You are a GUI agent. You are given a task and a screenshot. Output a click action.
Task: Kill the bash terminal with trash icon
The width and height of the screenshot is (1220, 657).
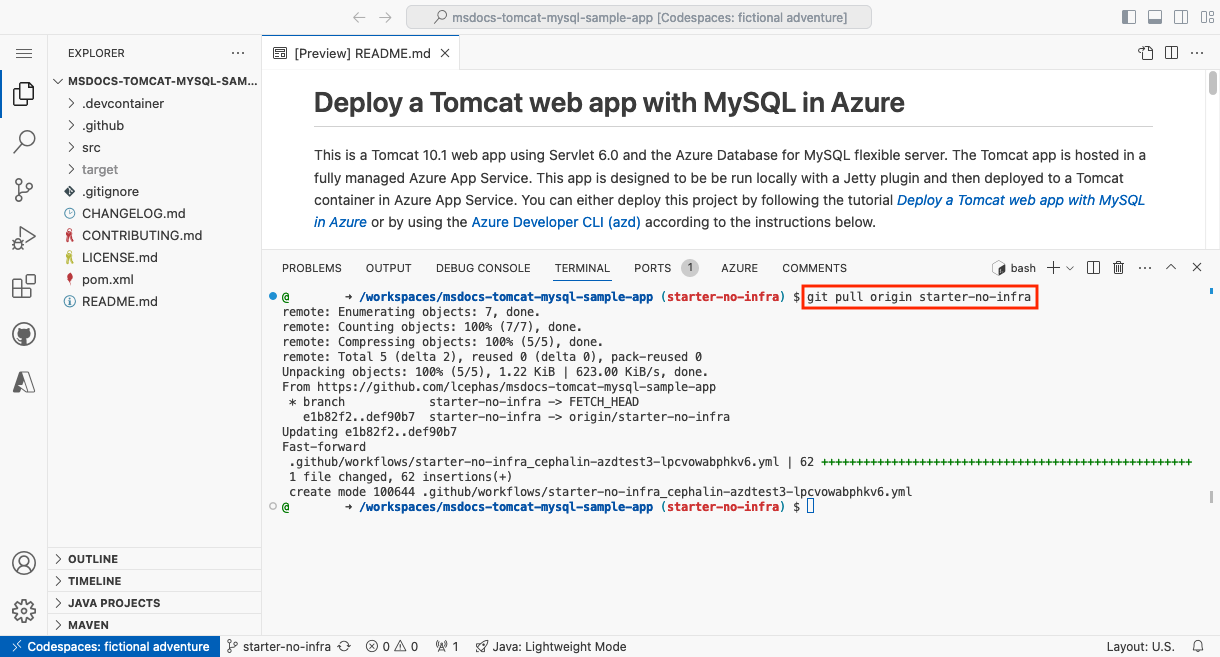1118,267
